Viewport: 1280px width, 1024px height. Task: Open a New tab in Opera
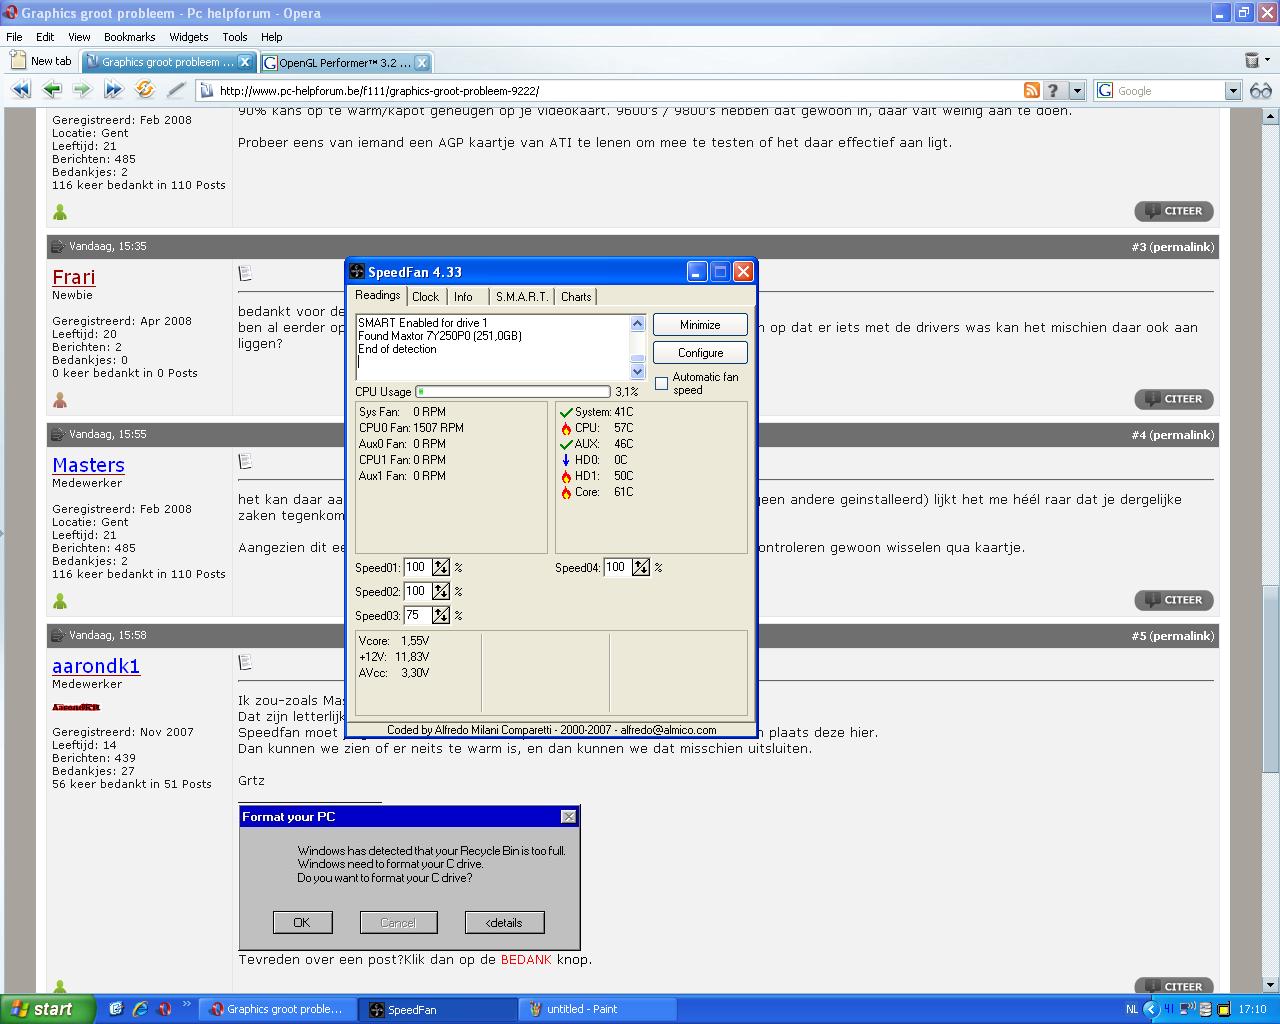tap(41, 61)
